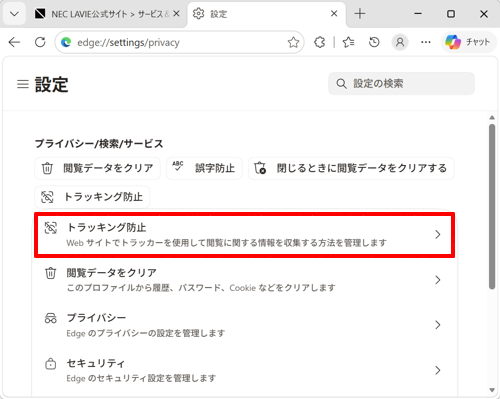Open the Favorites list icon
The image size is (500, 399).
348,42
